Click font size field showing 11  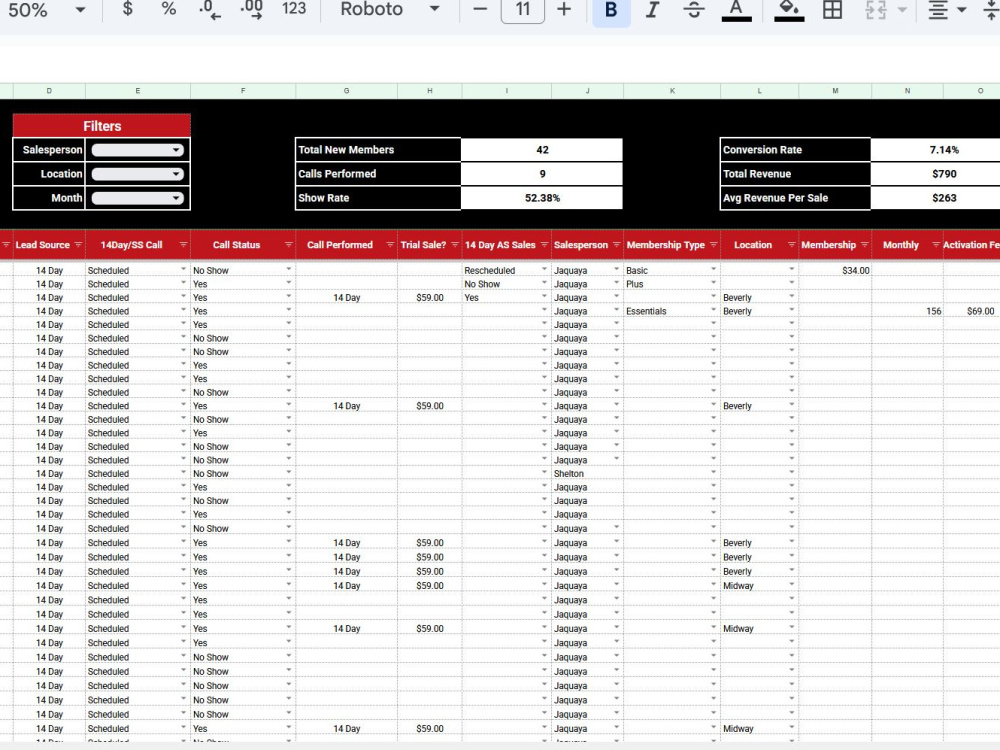pyautogui.click(x=523, y=10)
